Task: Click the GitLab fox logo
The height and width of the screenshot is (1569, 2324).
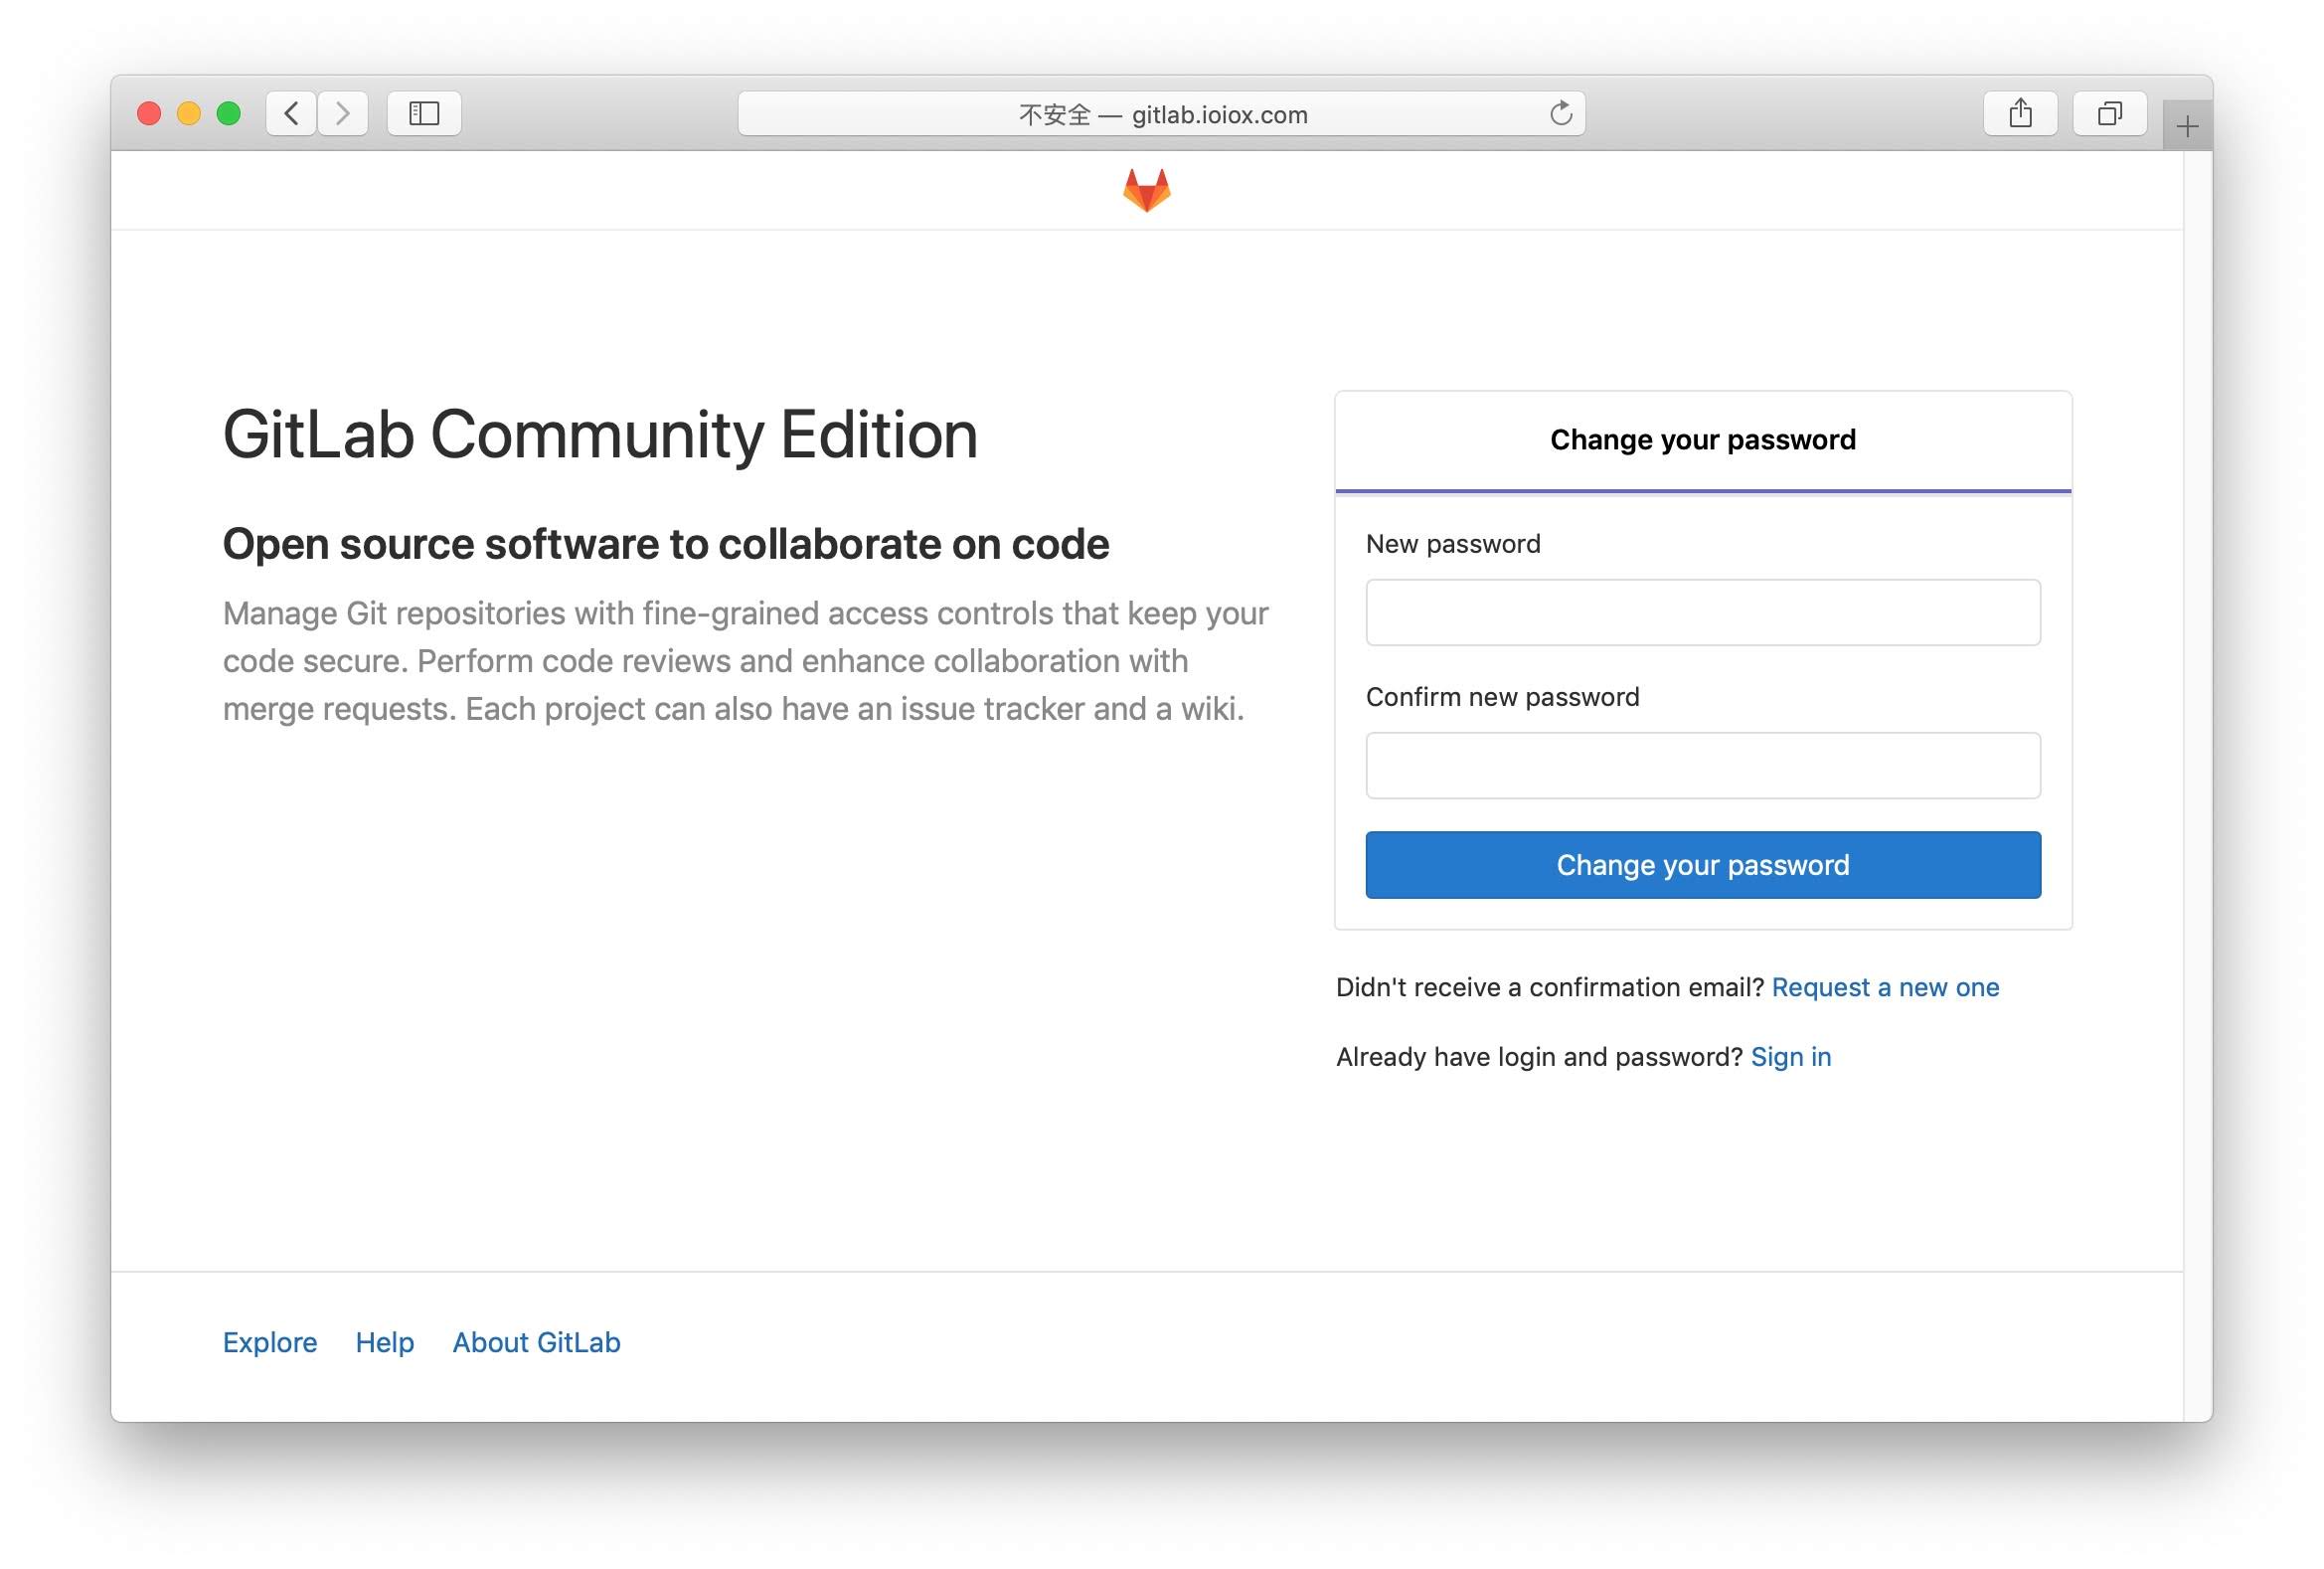Action: click(1146, 190)
